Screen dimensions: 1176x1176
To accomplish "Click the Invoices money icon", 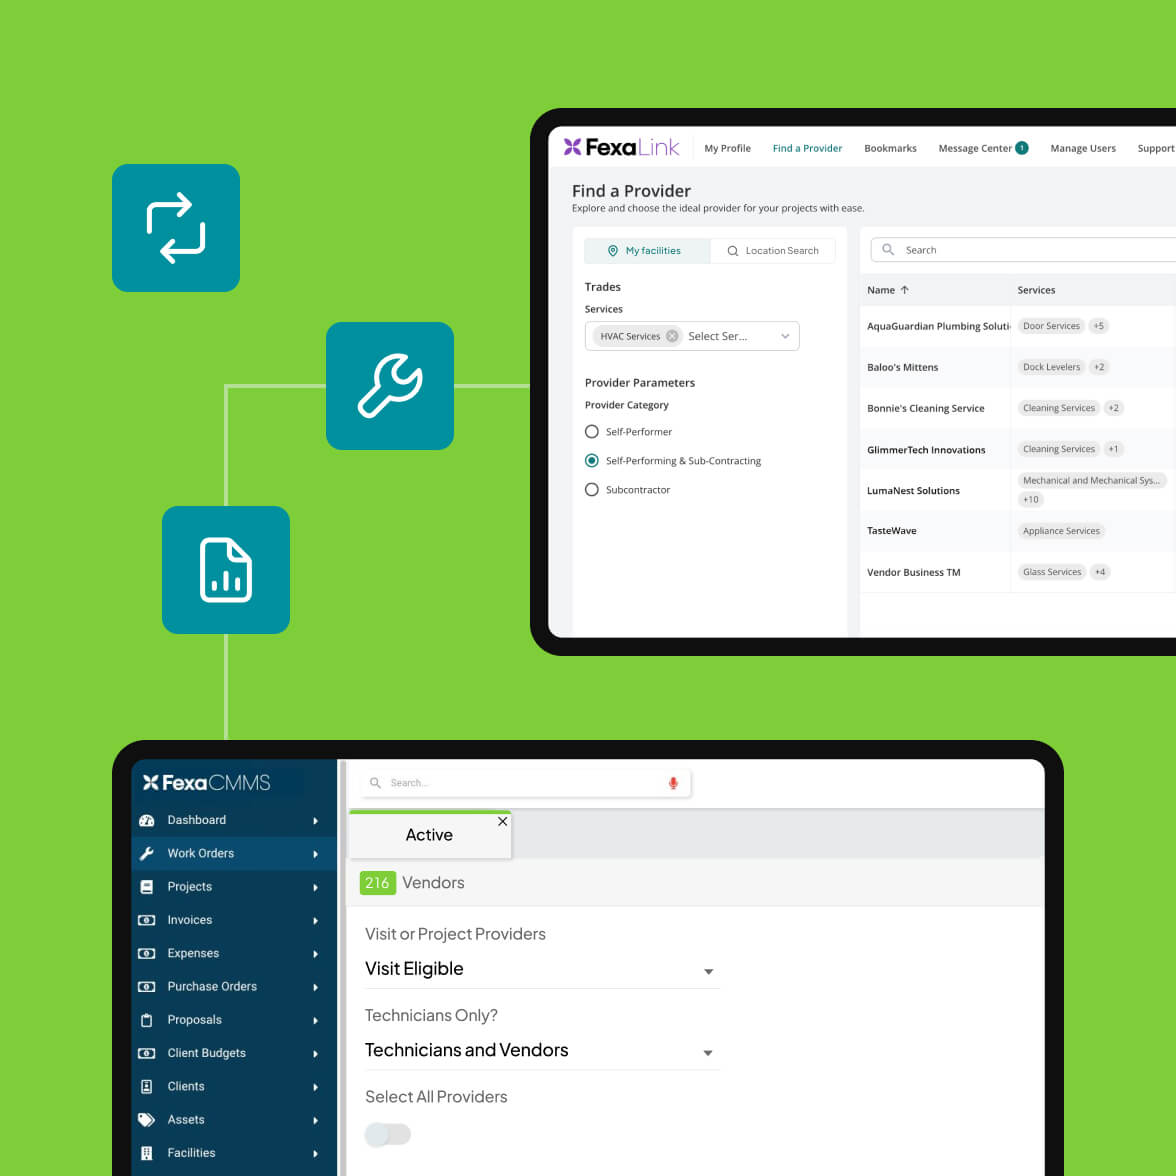I will coord(147,920).
